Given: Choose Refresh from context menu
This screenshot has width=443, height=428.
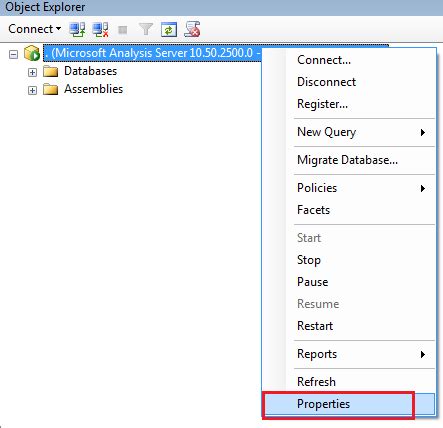Looking at the screenshot, I should [349, 382].
